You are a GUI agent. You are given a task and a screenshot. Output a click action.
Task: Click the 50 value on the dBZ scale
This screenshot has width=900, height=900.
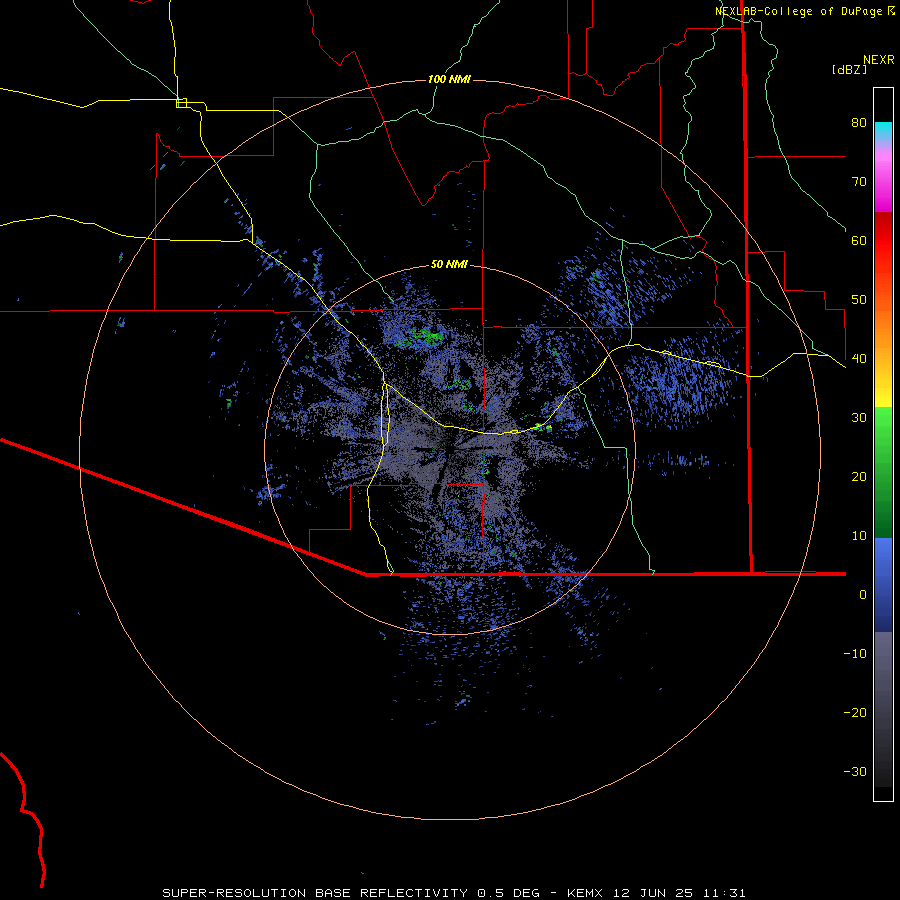click(859, 300)
